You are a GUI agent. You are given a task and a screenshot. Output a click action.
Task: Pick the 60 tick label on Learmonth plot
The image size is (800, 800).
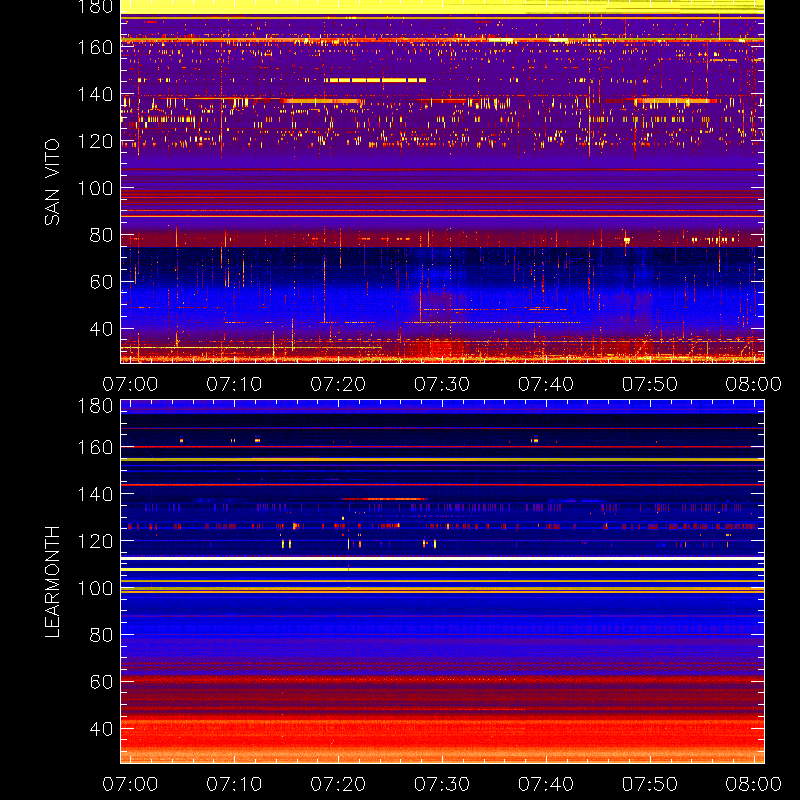pyautogui.click(x=101, y=682)
